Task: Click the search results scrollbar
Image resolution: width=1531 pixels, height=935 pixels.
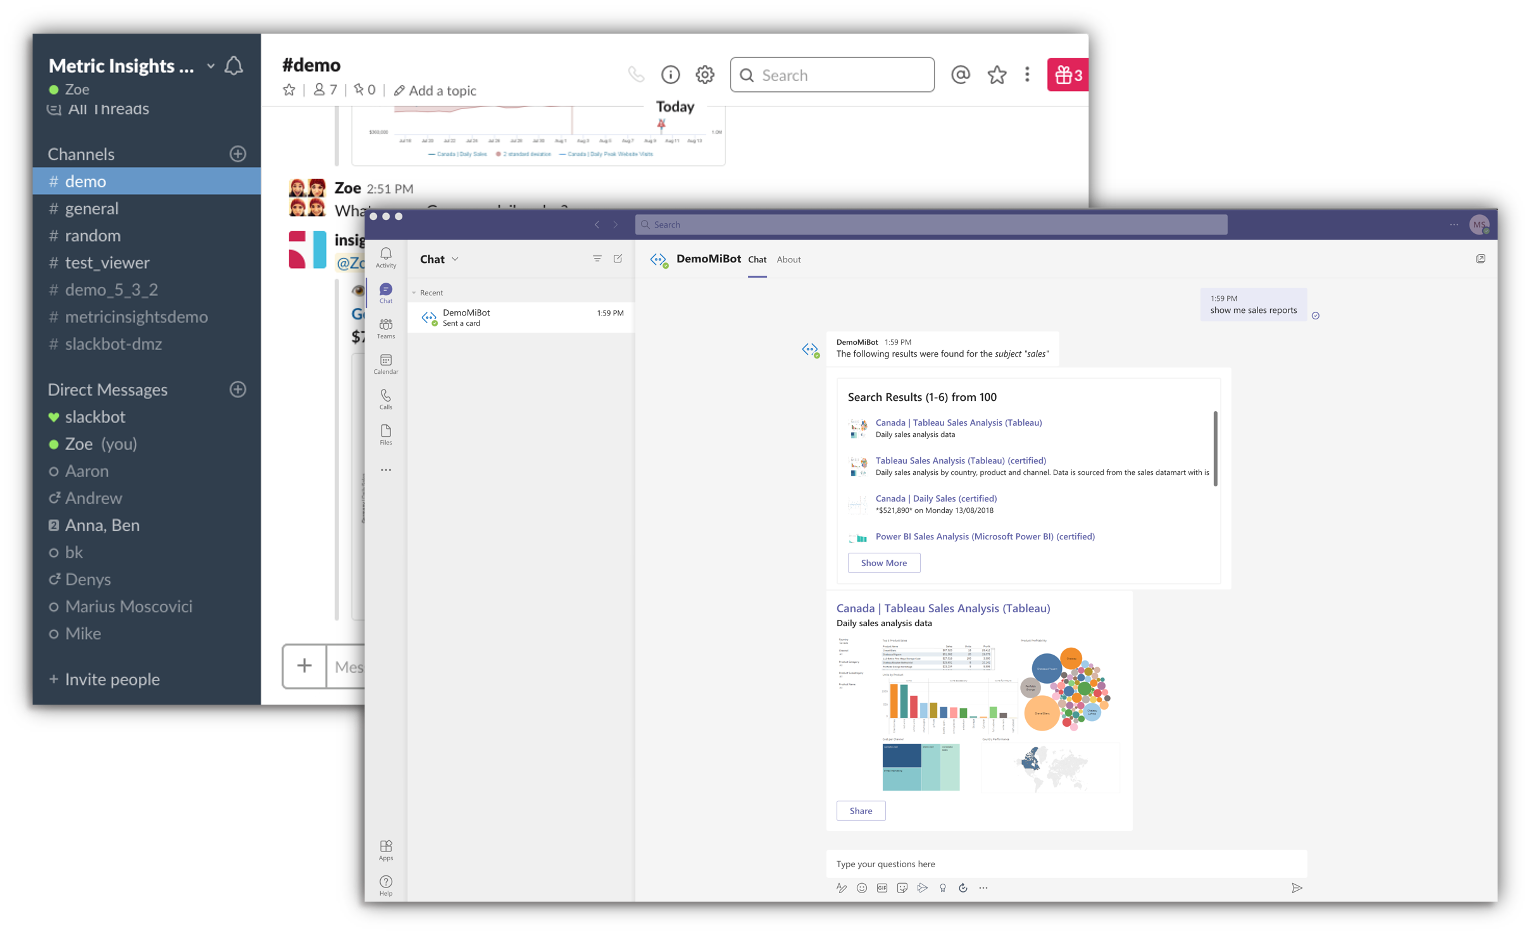Action: [x=1216, y=449]
